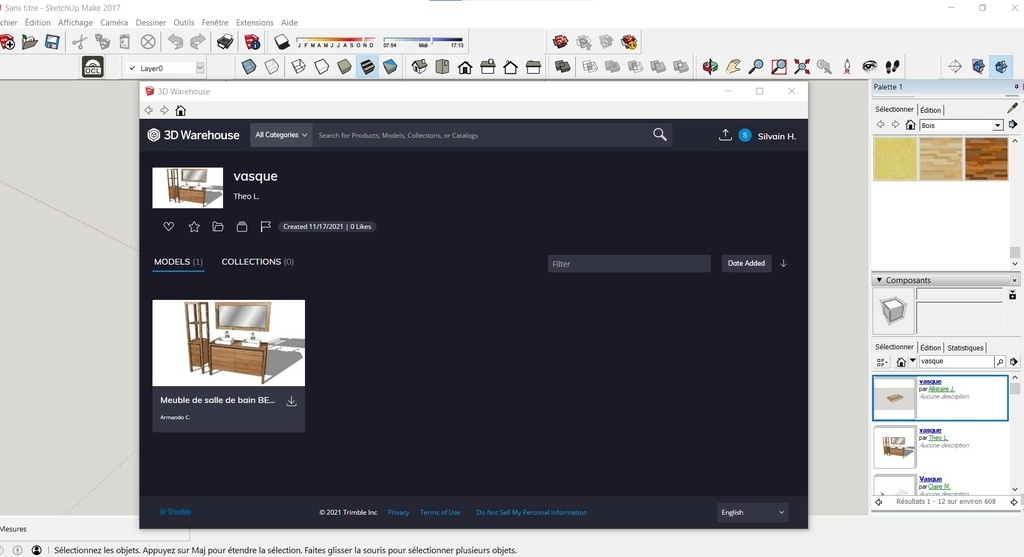Like vasque with the heart icon
Image resolution: width=1024 pixels, height=557 pixels.
point(168,227)
